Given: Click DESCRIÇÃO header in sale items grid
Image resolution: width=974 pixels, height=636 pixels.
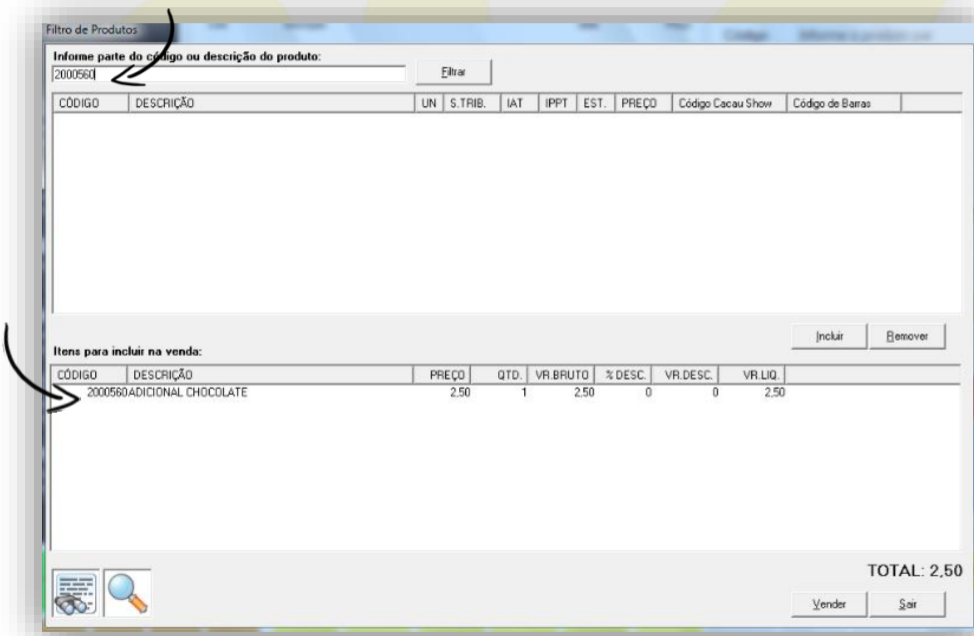Looking at the screenshot, I should click(270, 375).
